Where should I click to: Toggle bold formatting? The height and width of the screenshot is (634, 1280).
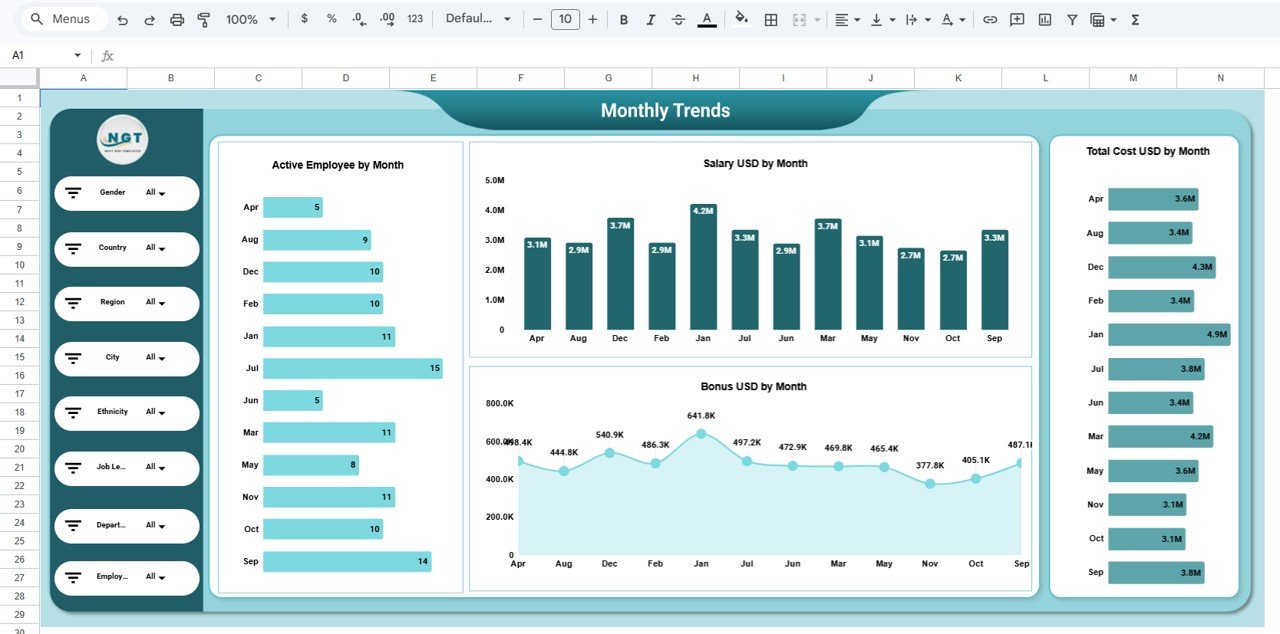[x=624, y=20]
